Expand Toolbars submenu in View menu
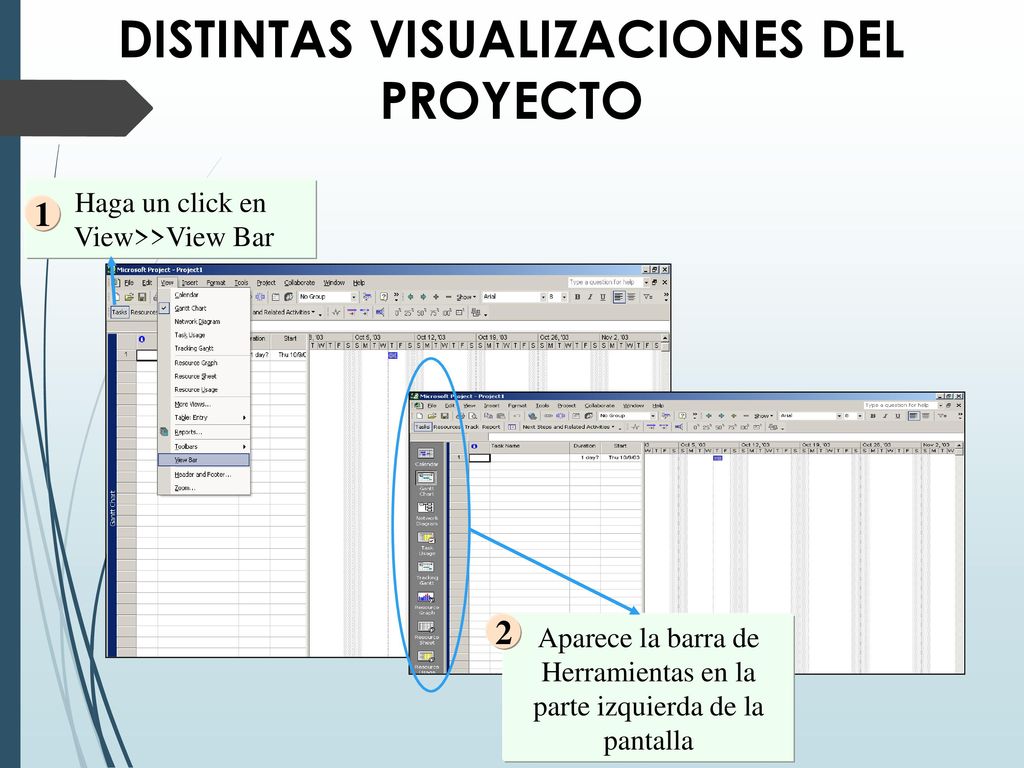This screenshot has height=768, width=1024. [204, 446]
